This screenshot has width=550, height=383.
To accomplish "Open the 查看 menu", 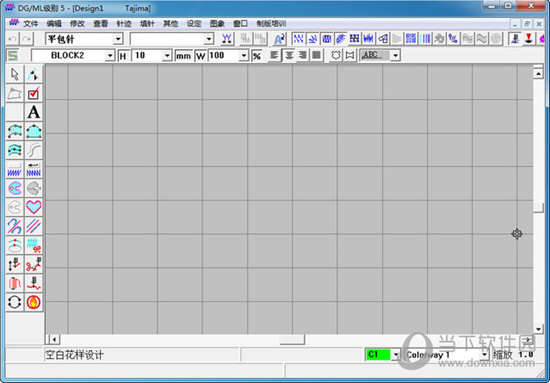I will 100,23.
